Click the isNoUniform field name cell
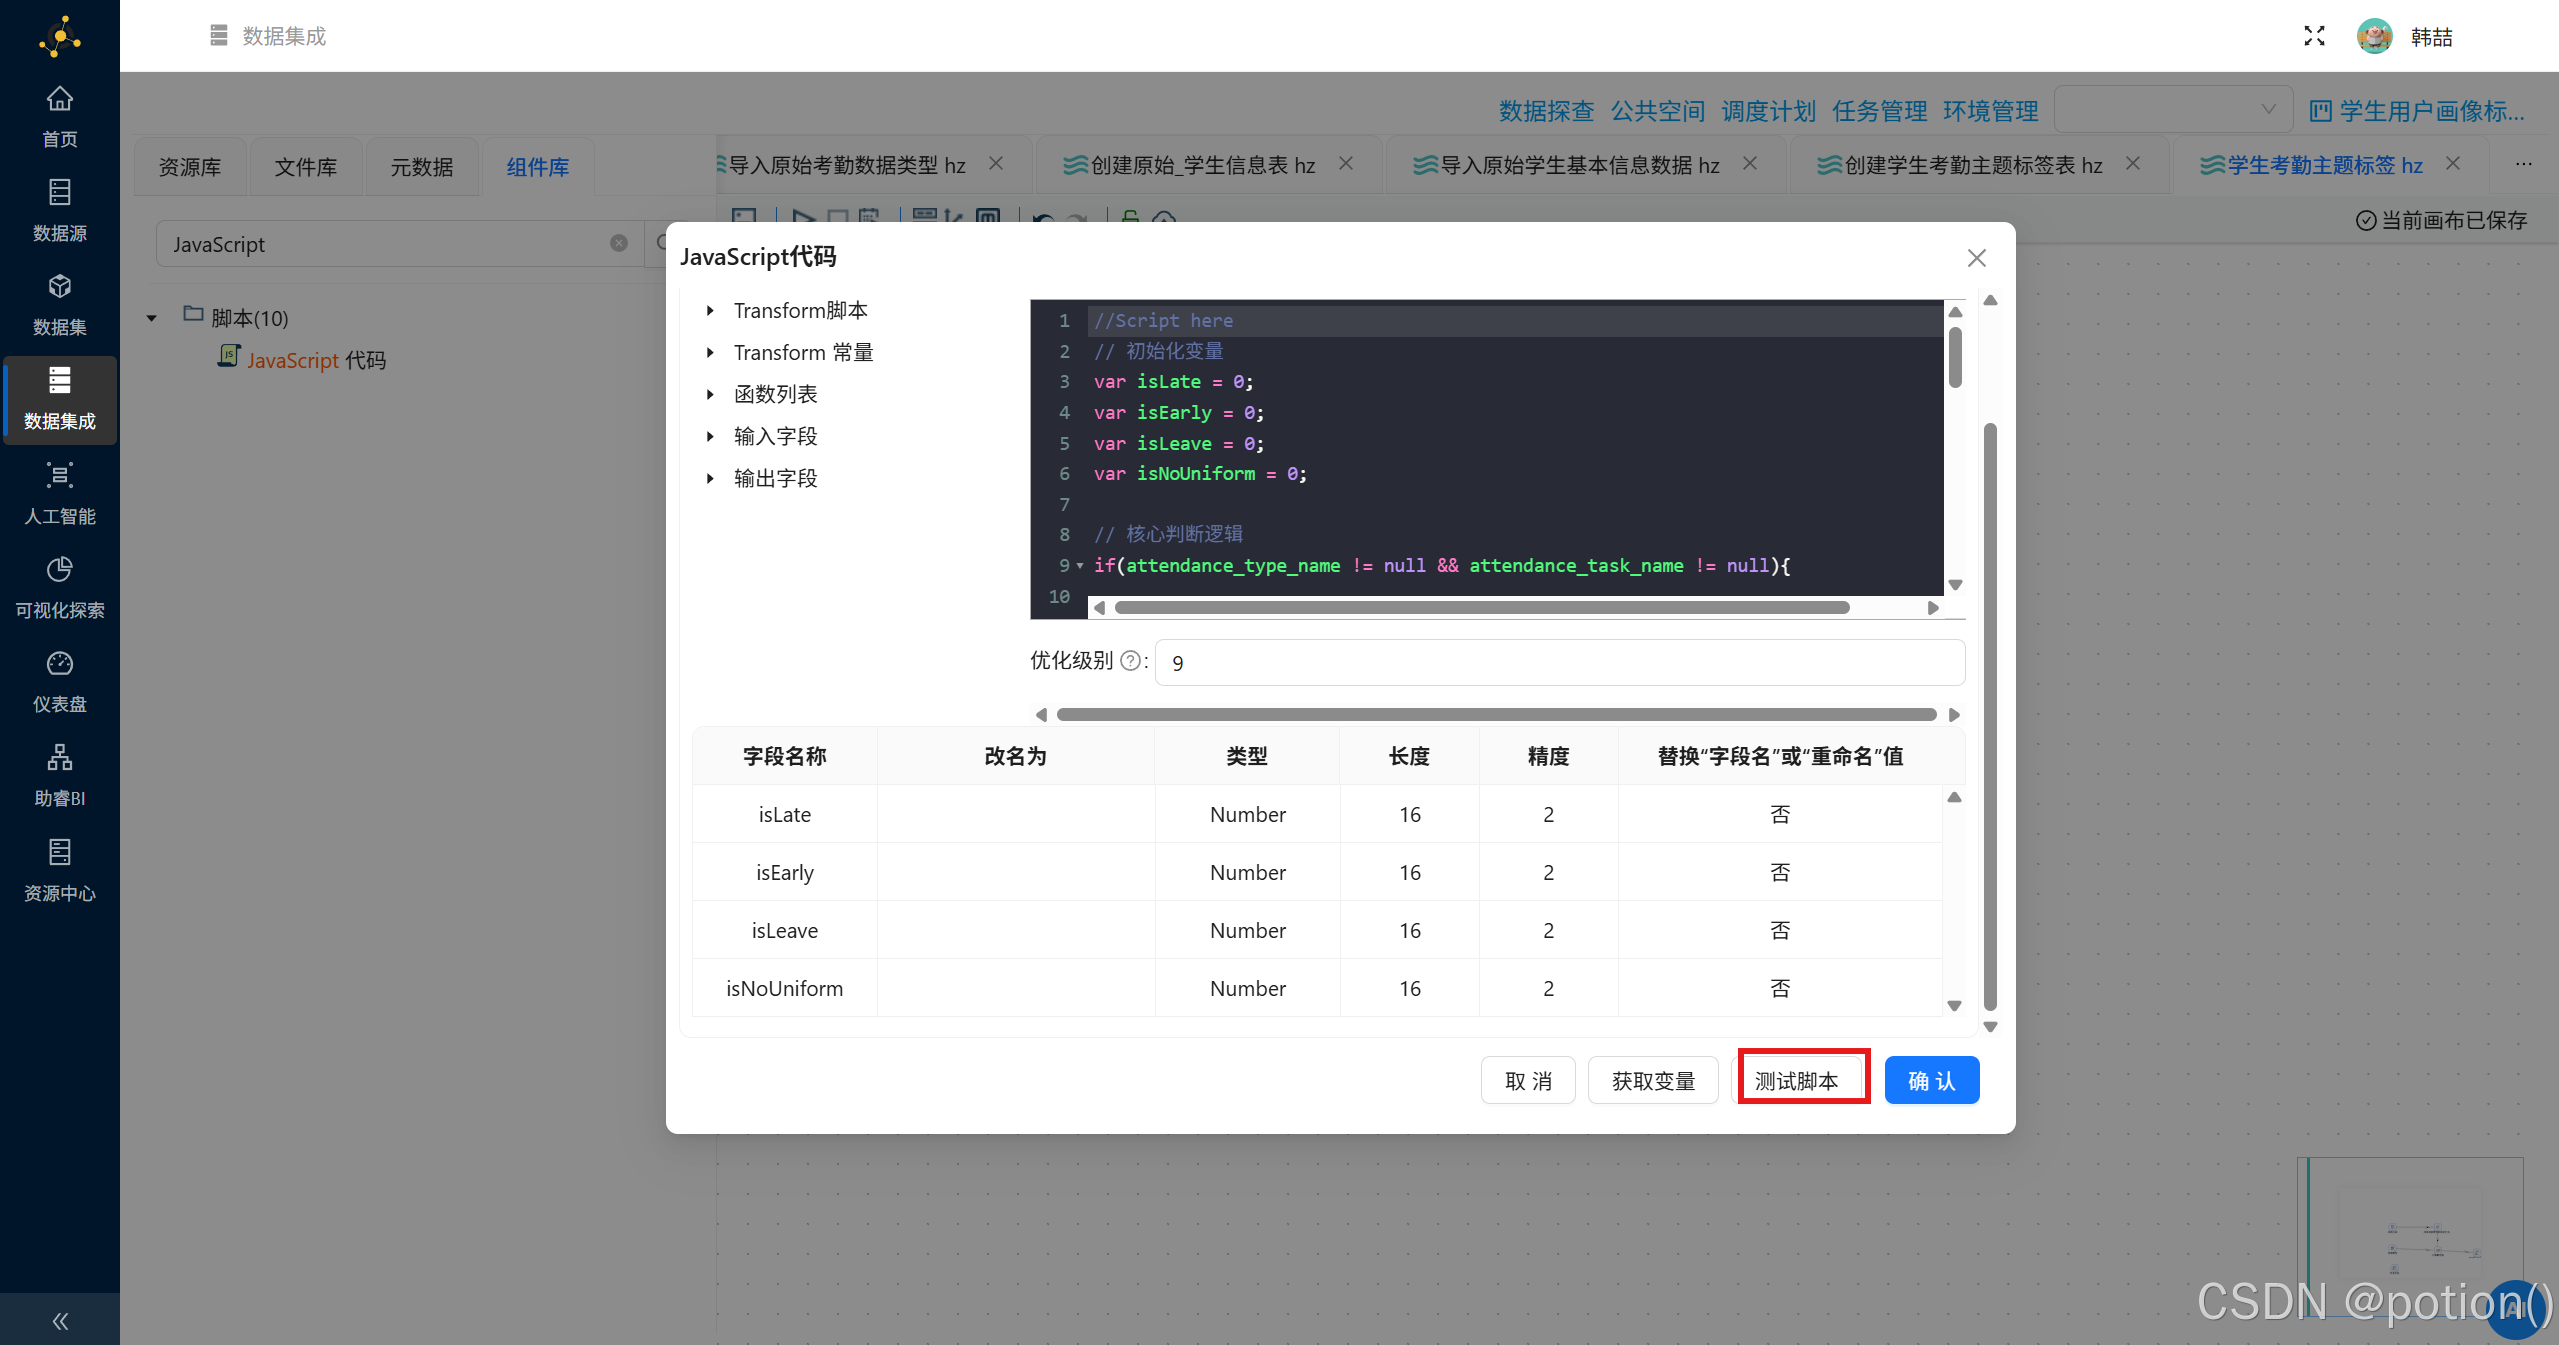 coord(784,988)
